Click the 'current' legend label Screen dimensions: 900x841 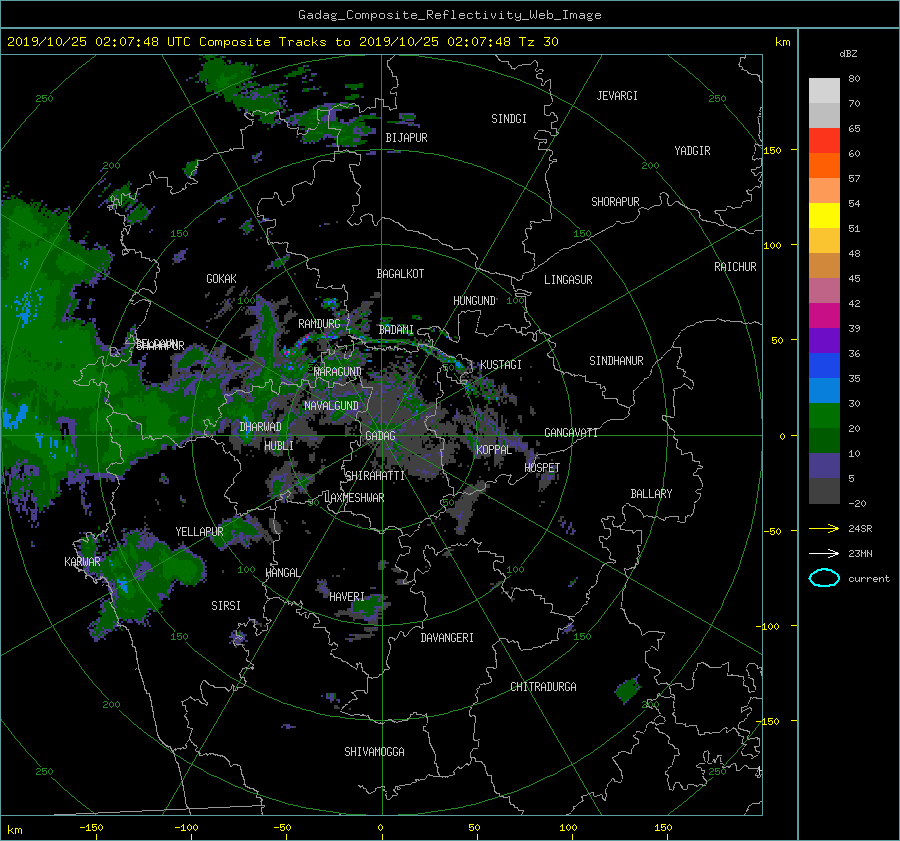click(868, 579)
